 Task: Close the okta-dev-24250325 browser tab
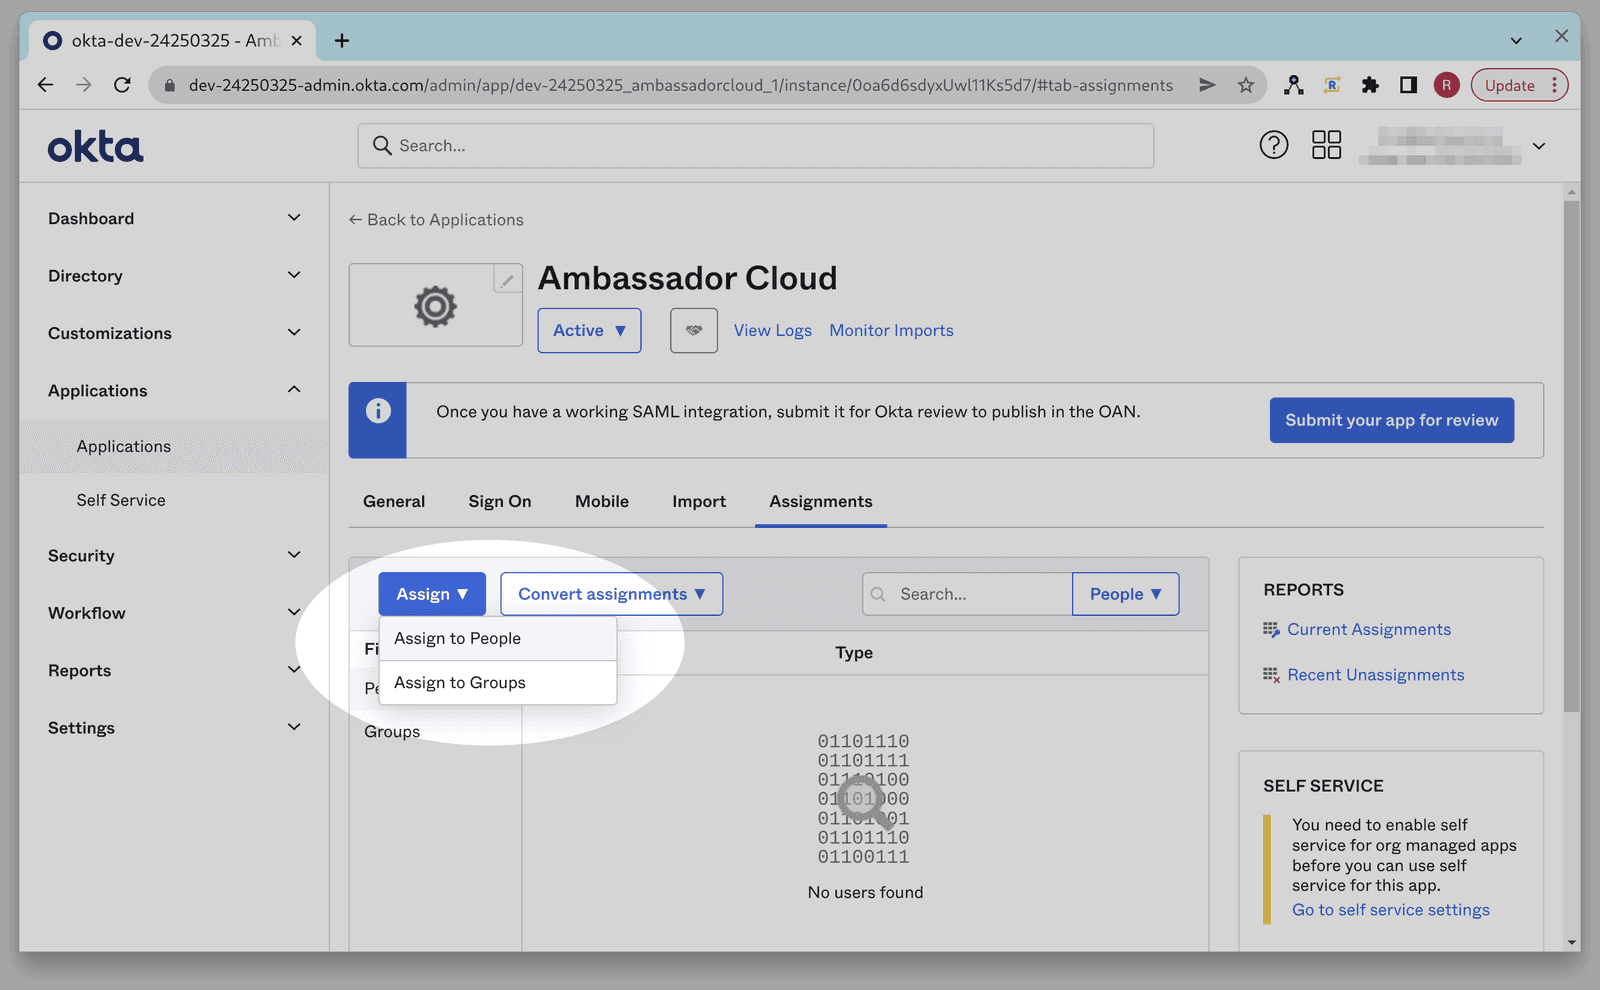(x=296, y=40)
